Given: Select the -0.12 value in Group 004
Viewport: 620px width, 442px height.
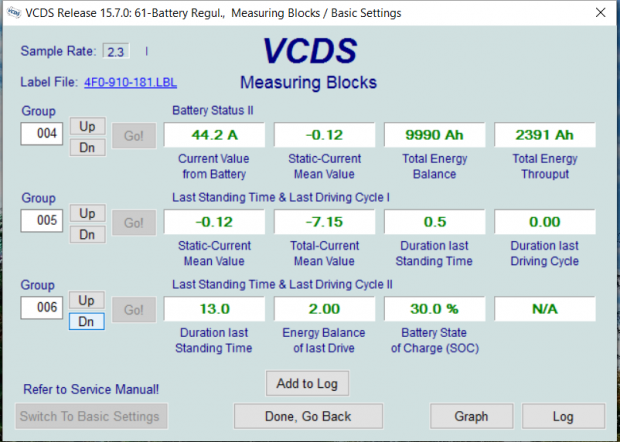Looking at the screenshot, I should point(324,135).
